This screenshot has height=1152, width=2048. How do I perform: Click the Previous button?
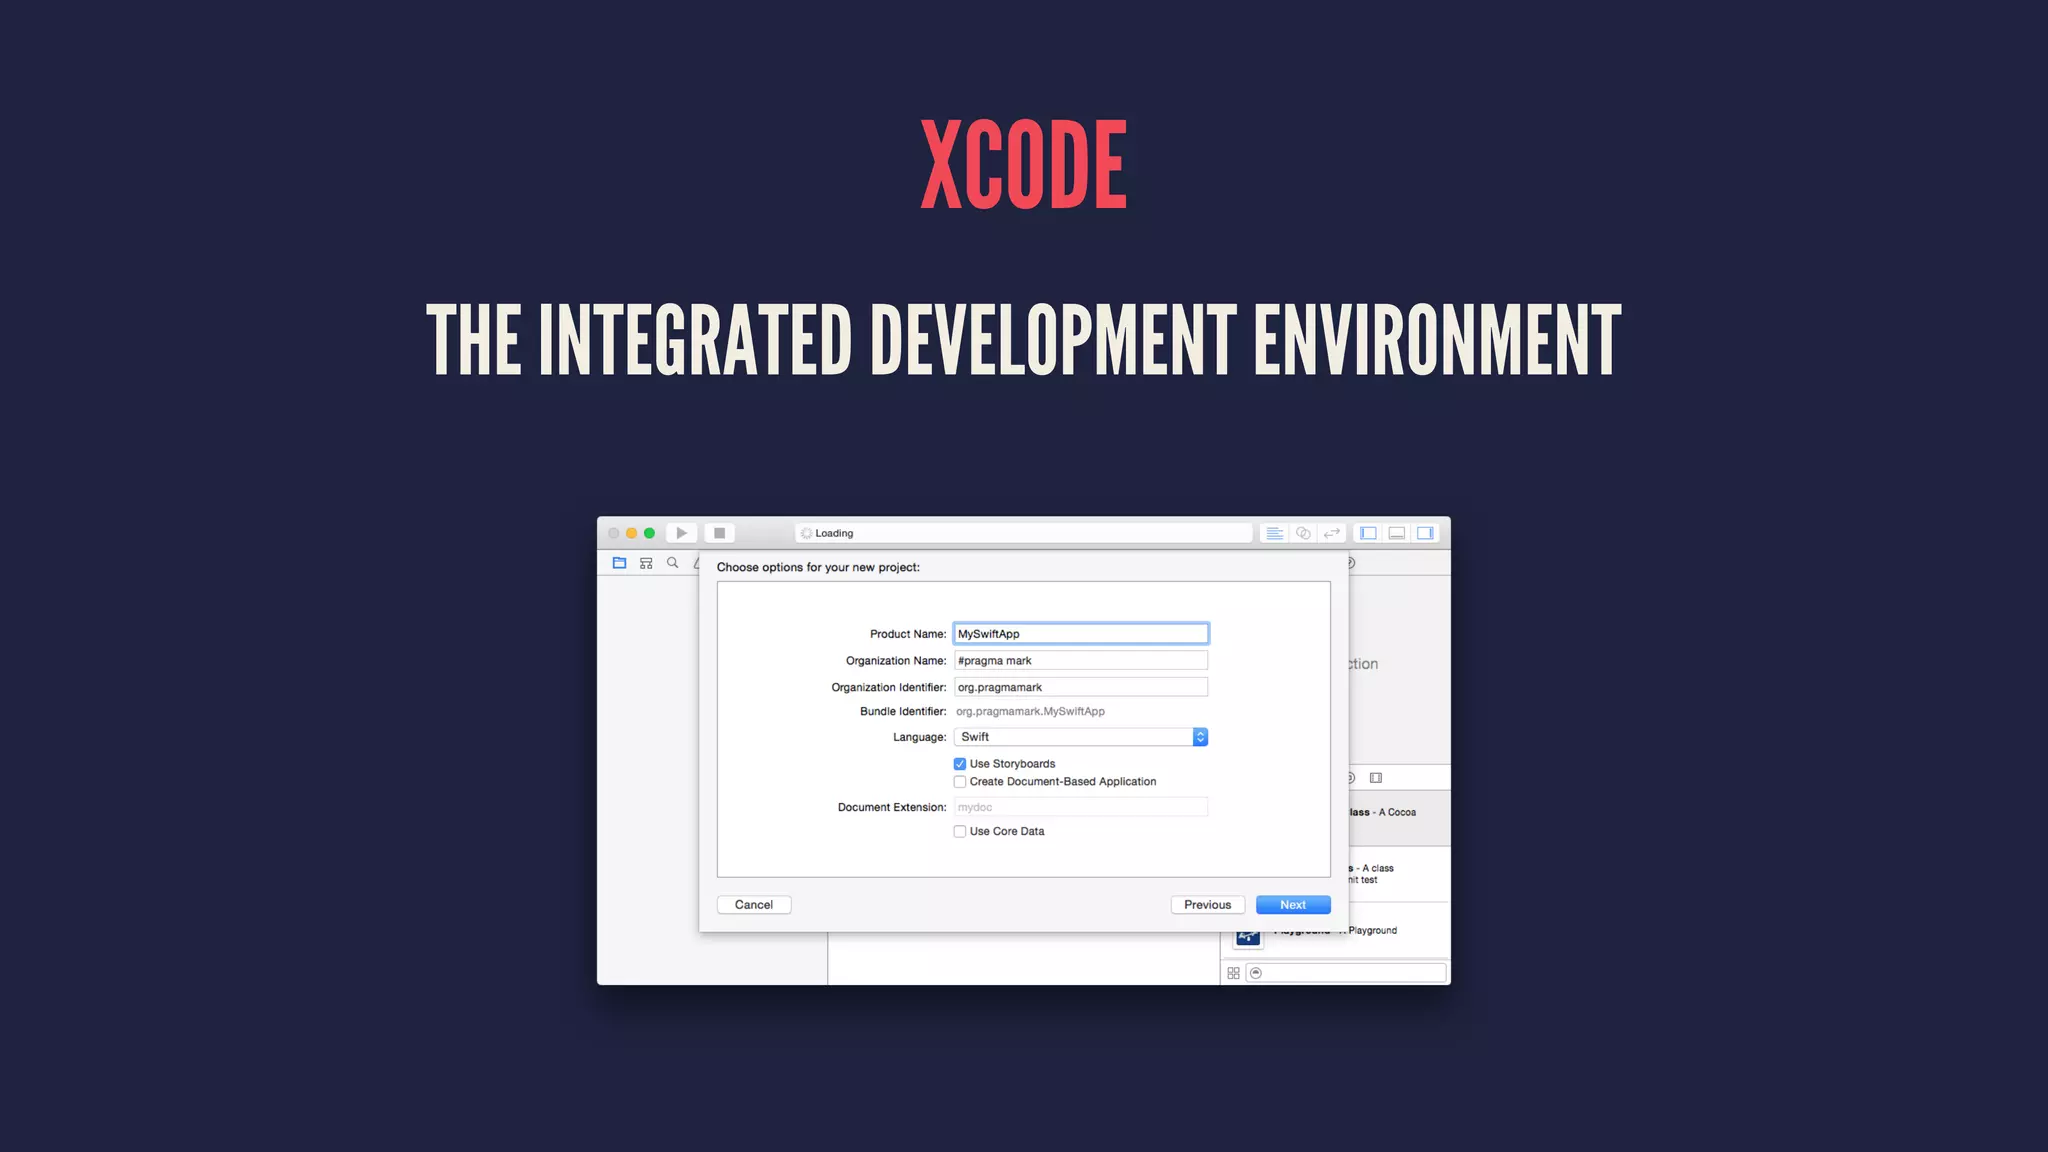click(x=1208, y=905)
